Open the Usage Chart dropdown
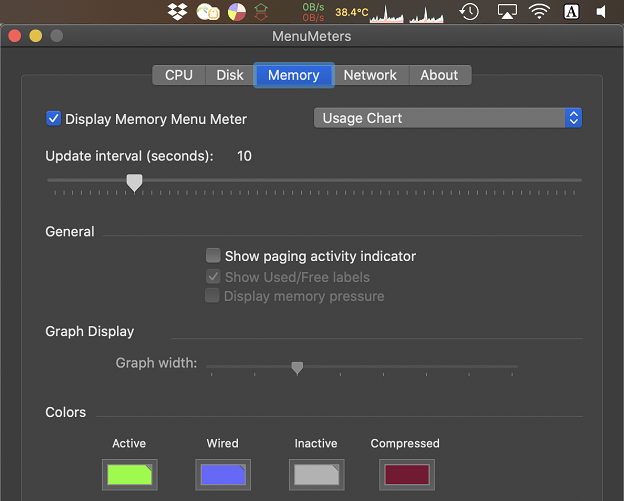 [x=448, y=118]
